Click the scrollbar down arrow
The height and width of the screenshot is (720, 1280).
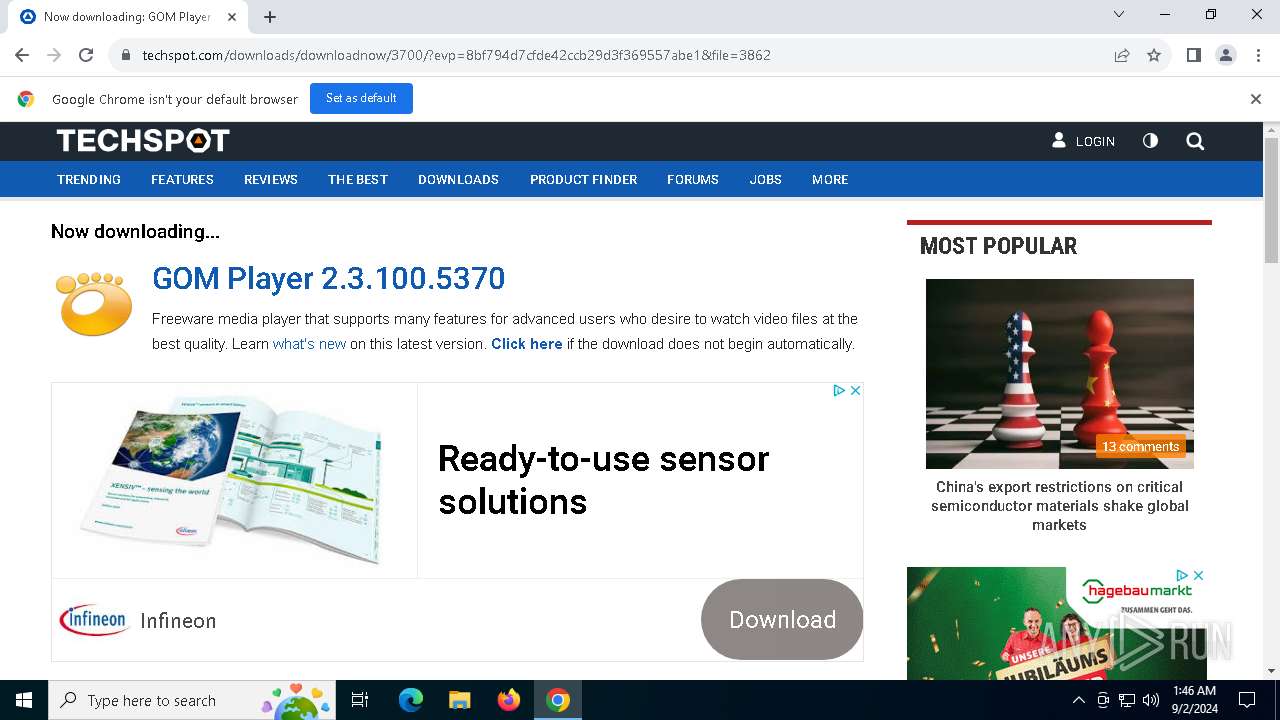(1271, 671)
